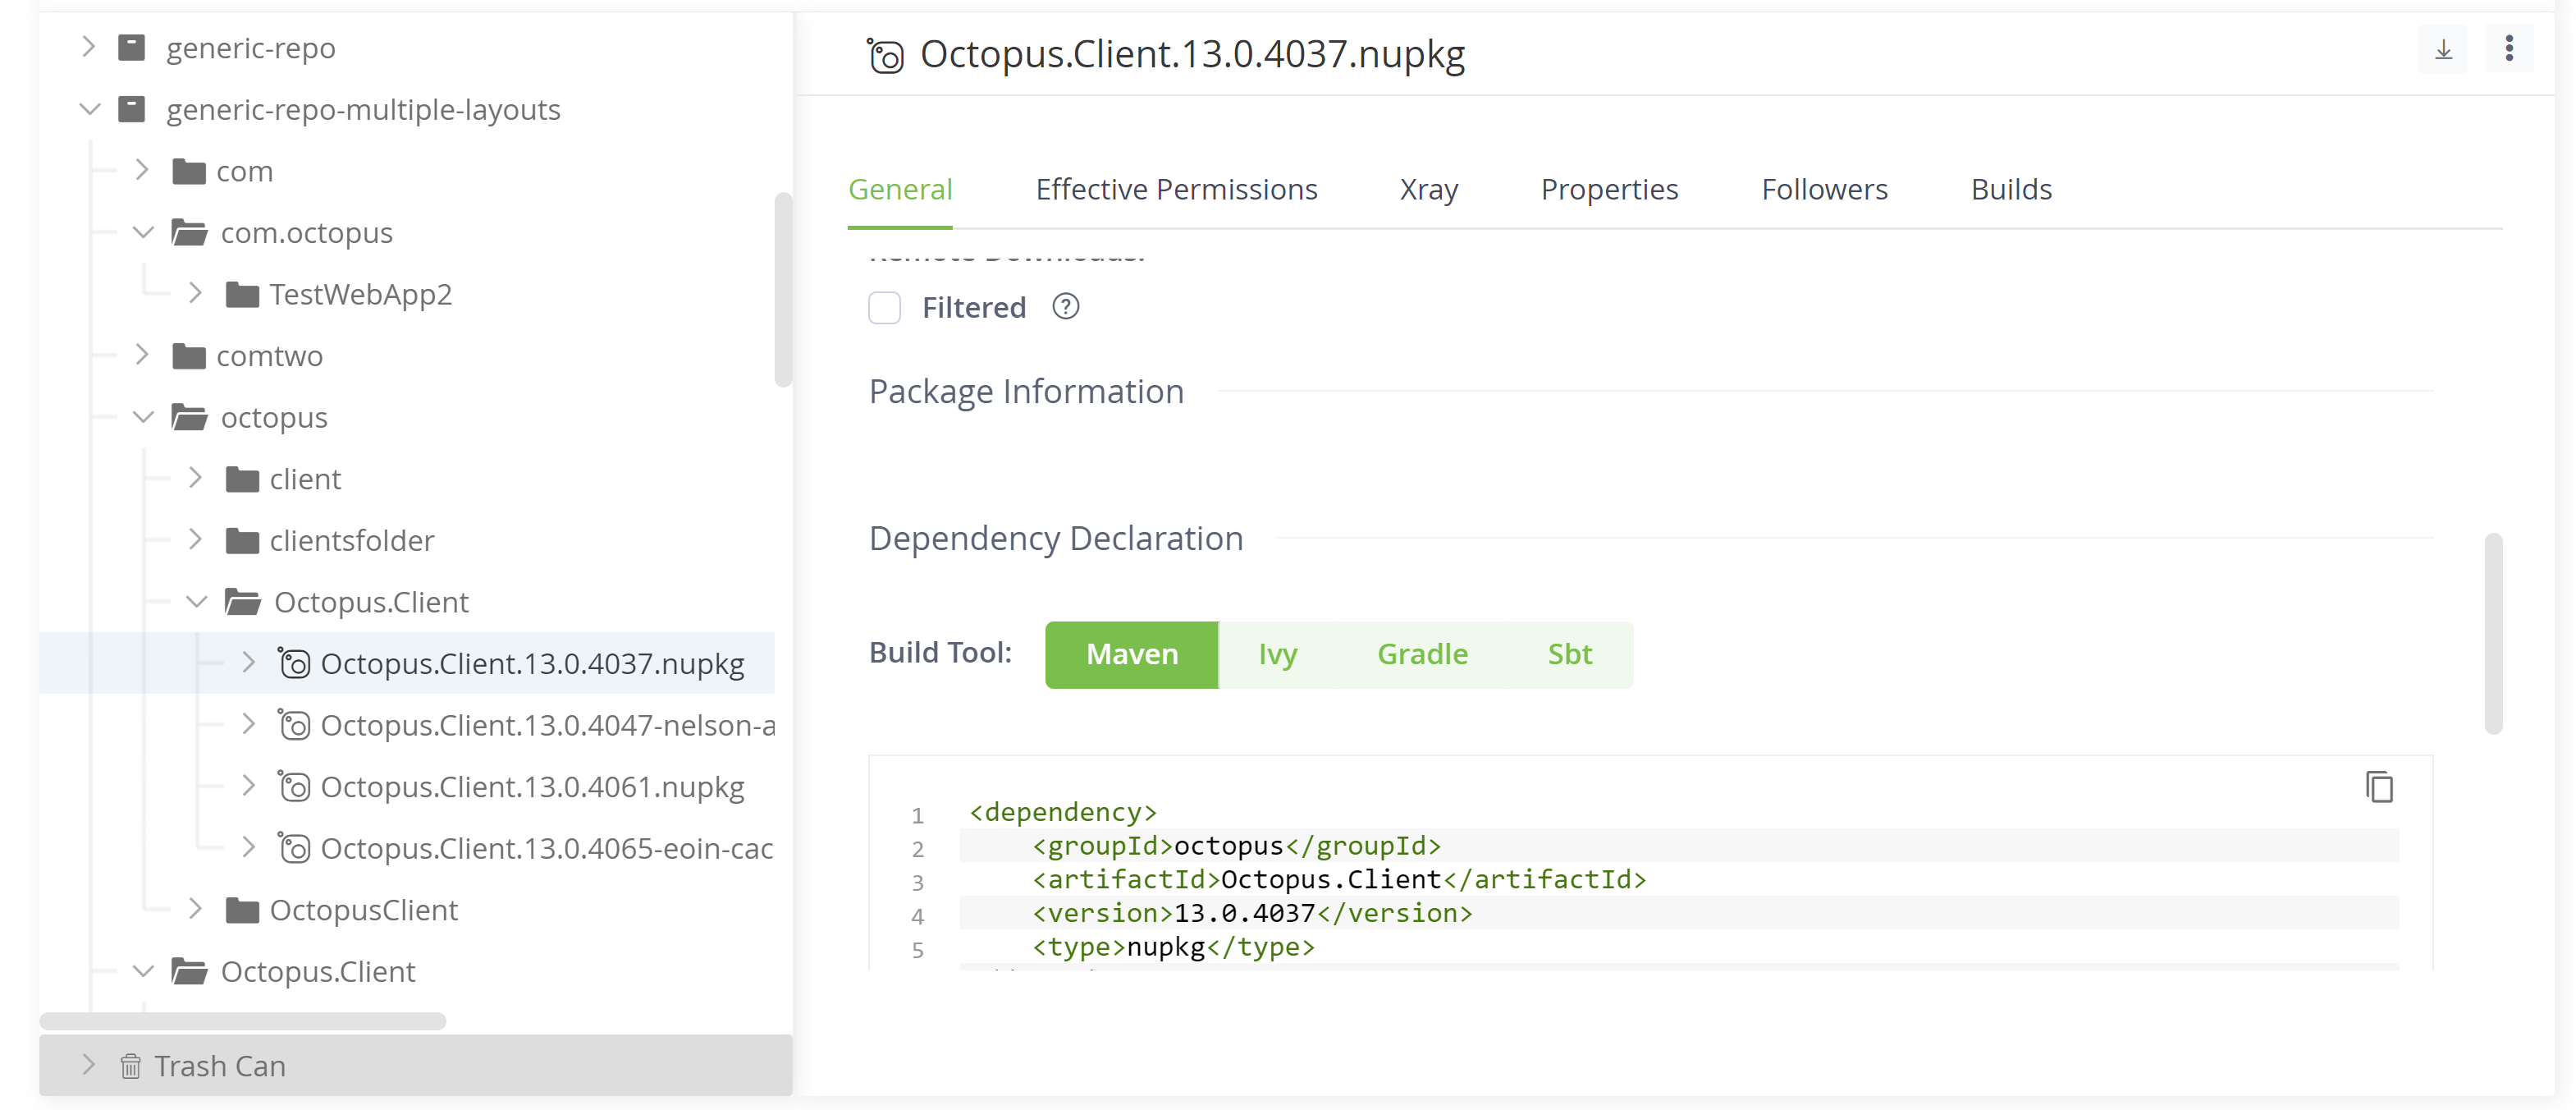Click the Trash Can bin icon
Viewport: 2576px width, 1110px height.
coord(130,1066)
